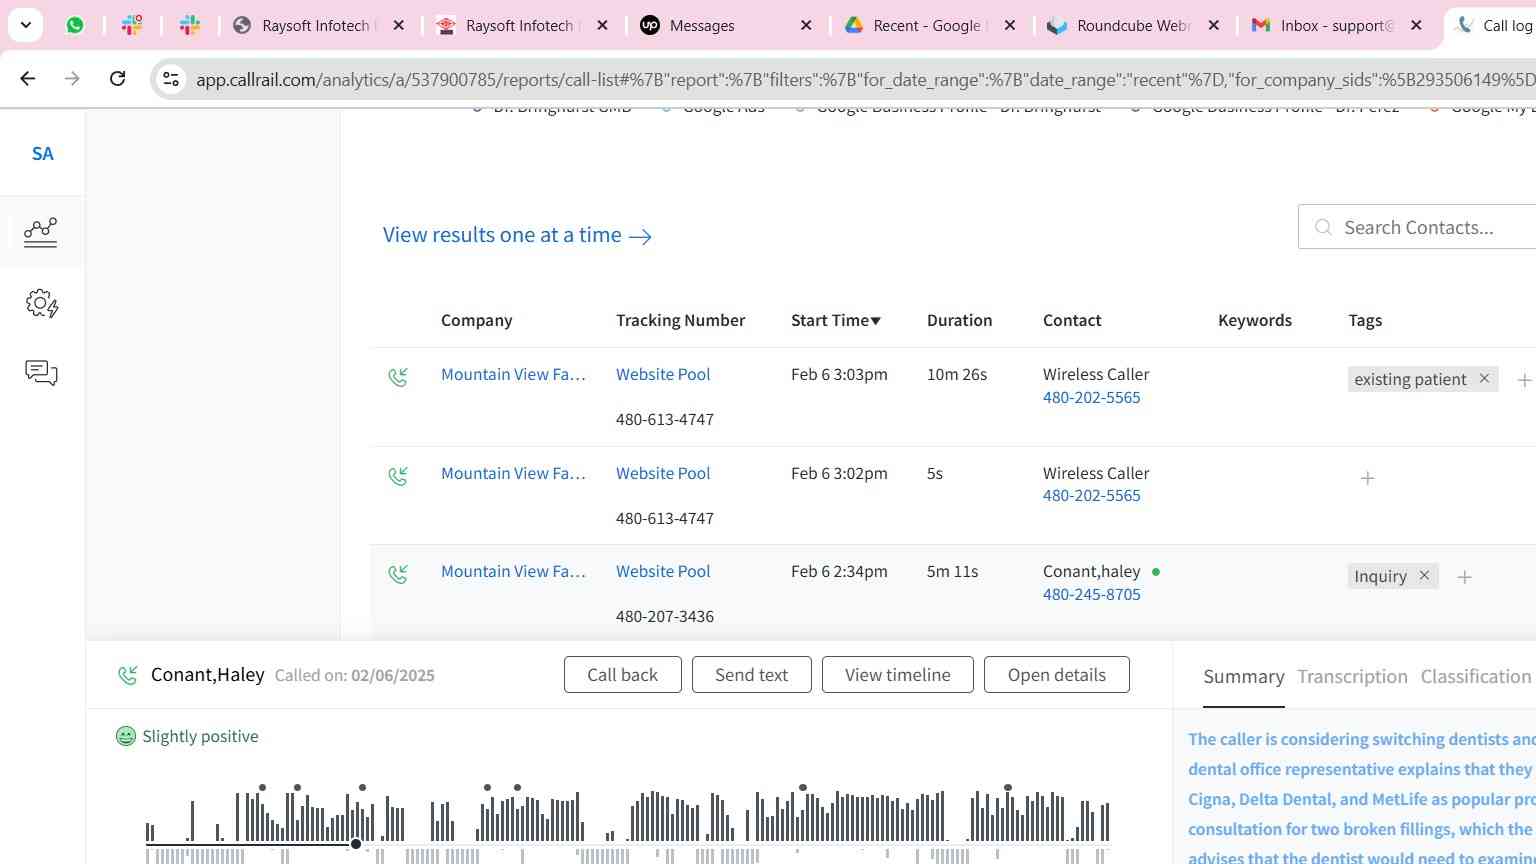Select the Transcription tab
The height and width of the screenshot is (864, 1536).
(x=1352, y=677)
